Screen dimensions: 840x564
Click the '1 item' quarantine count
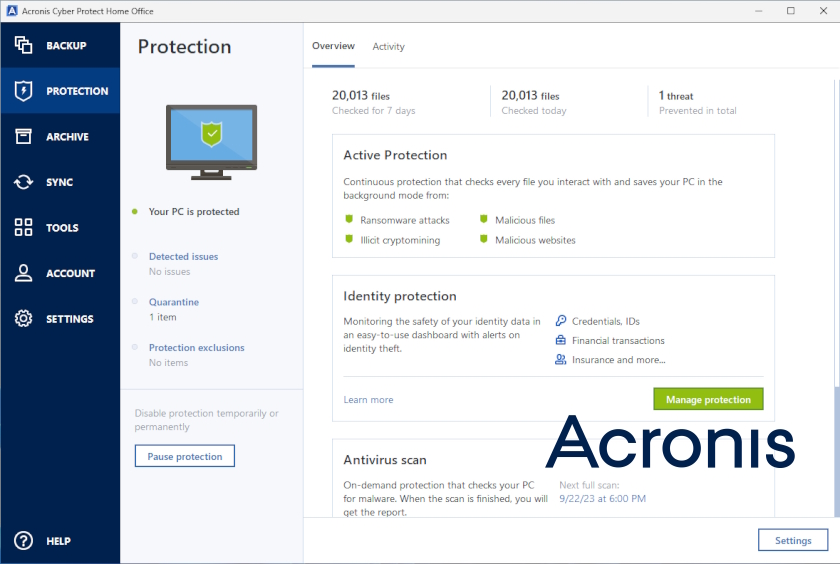tap(163, 317)
